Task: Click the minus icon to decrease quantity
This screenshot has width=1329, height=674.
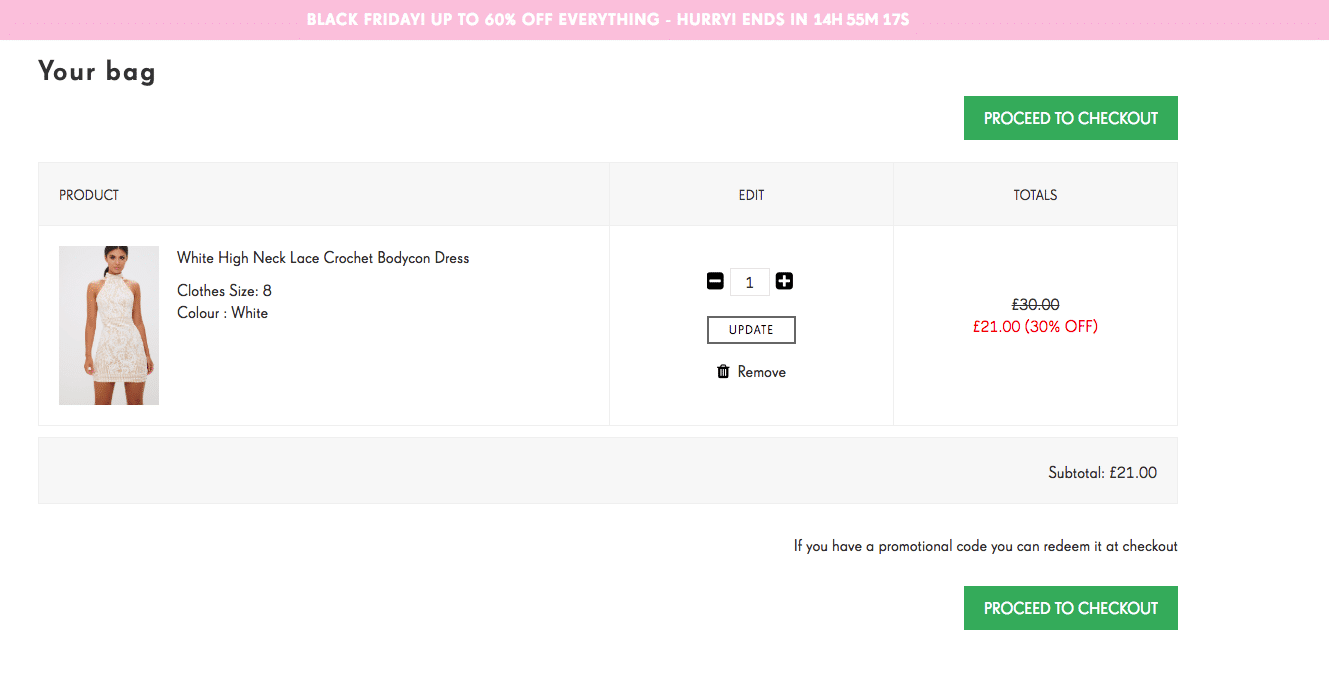Action: [715, 281]
